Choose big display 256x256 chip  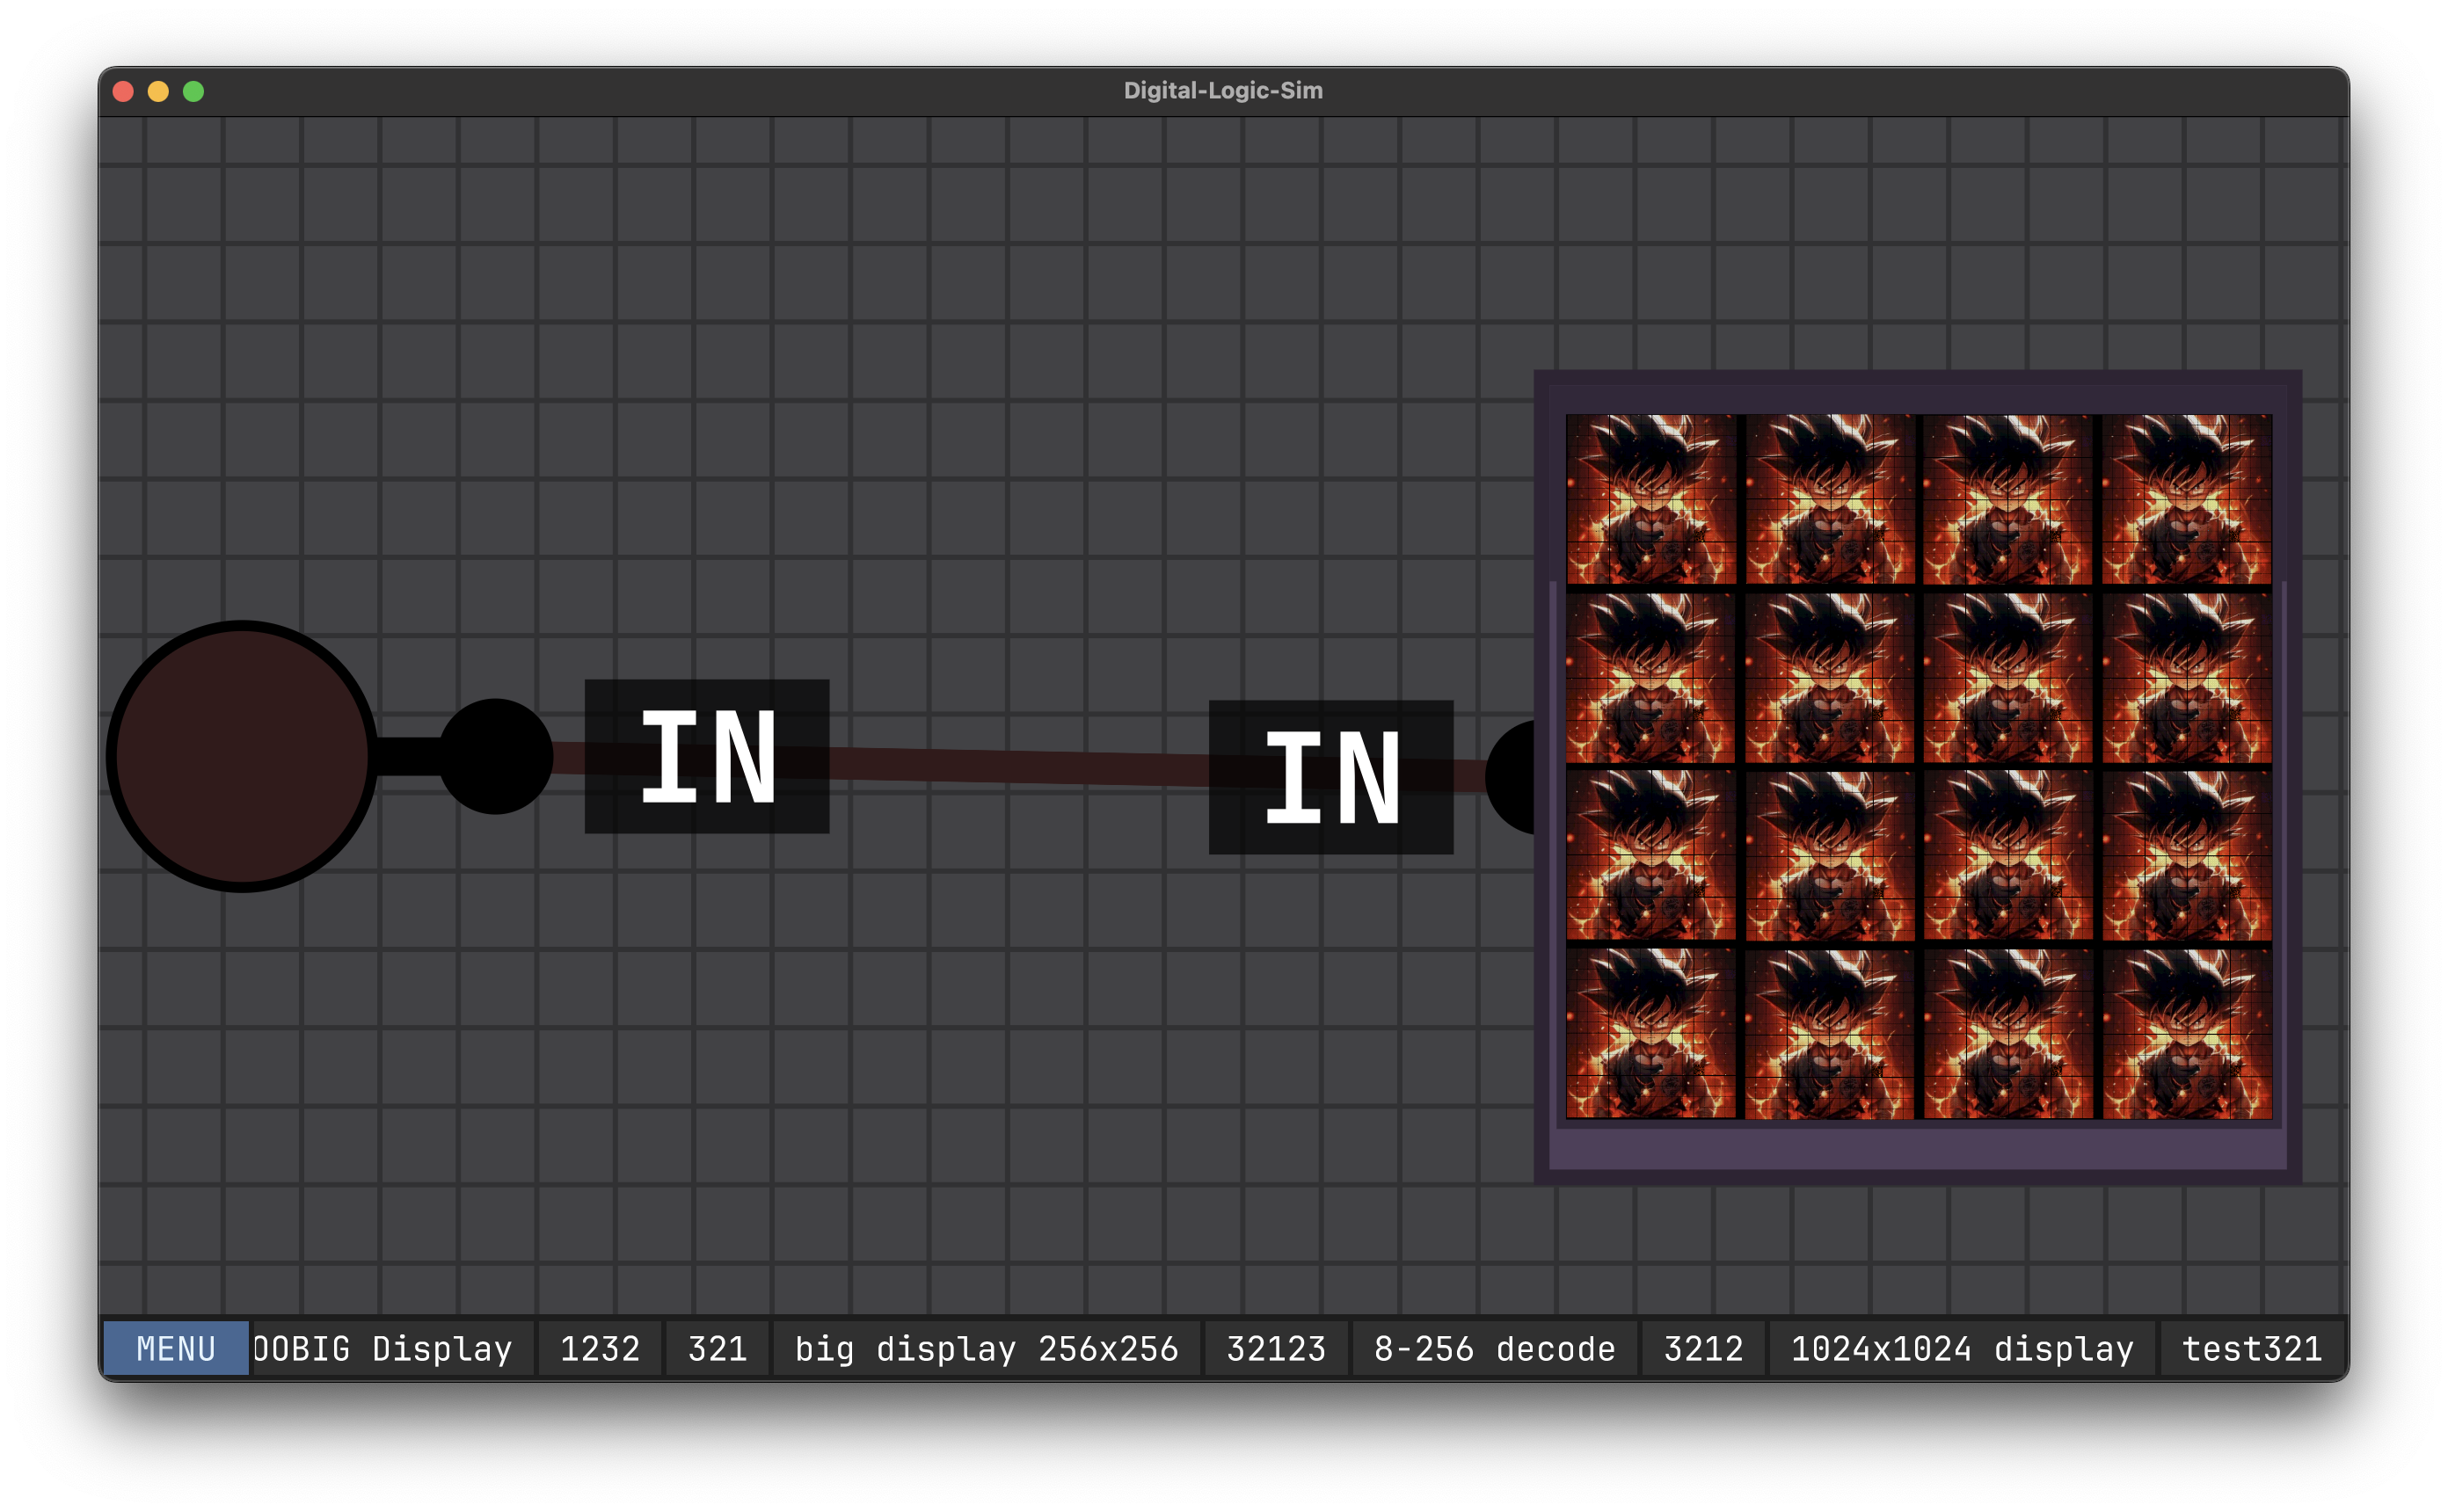click(986, 1348)
